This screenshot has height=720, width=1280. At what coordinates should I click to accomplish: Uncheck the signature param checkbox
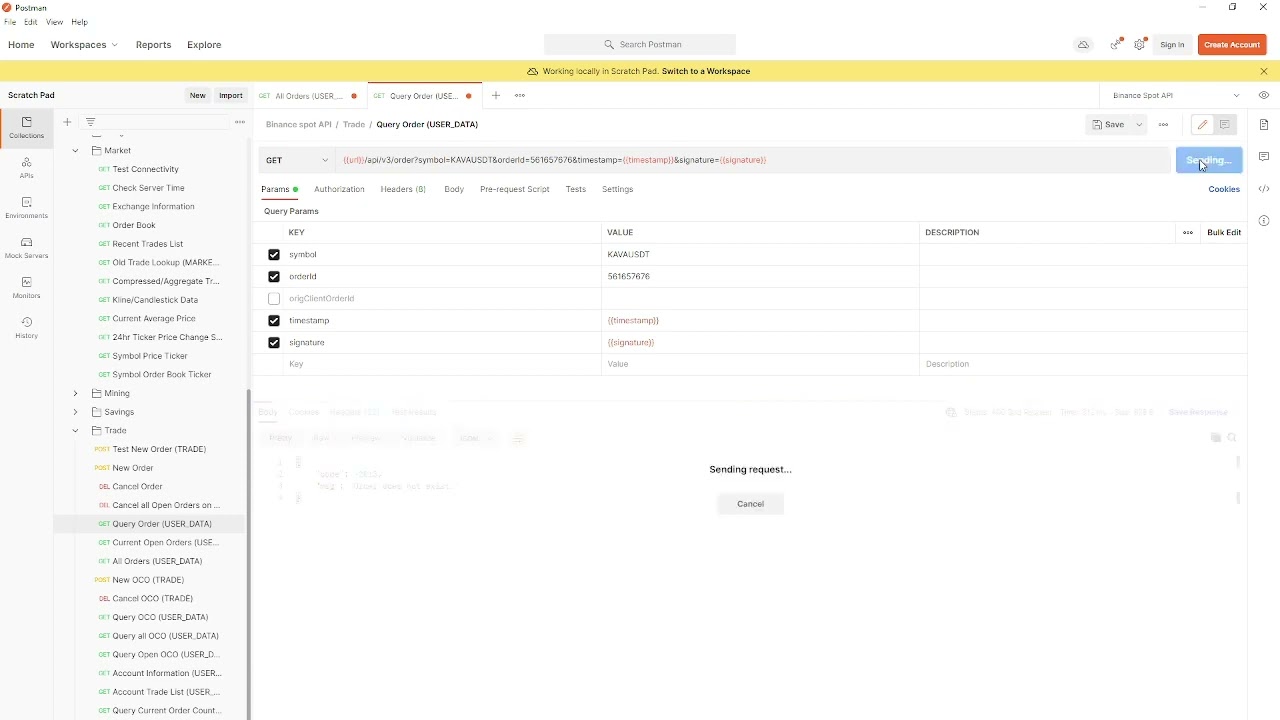(274, 343)
